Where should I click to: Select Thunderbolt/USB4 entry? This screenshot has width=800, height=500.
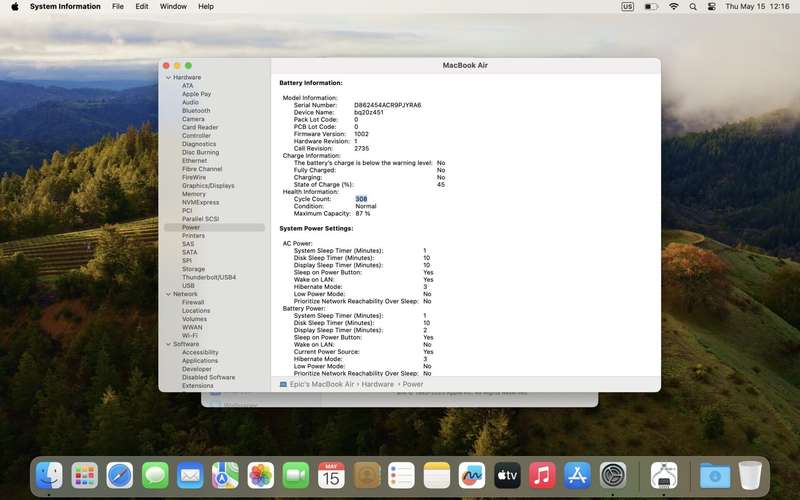point(209,278)
